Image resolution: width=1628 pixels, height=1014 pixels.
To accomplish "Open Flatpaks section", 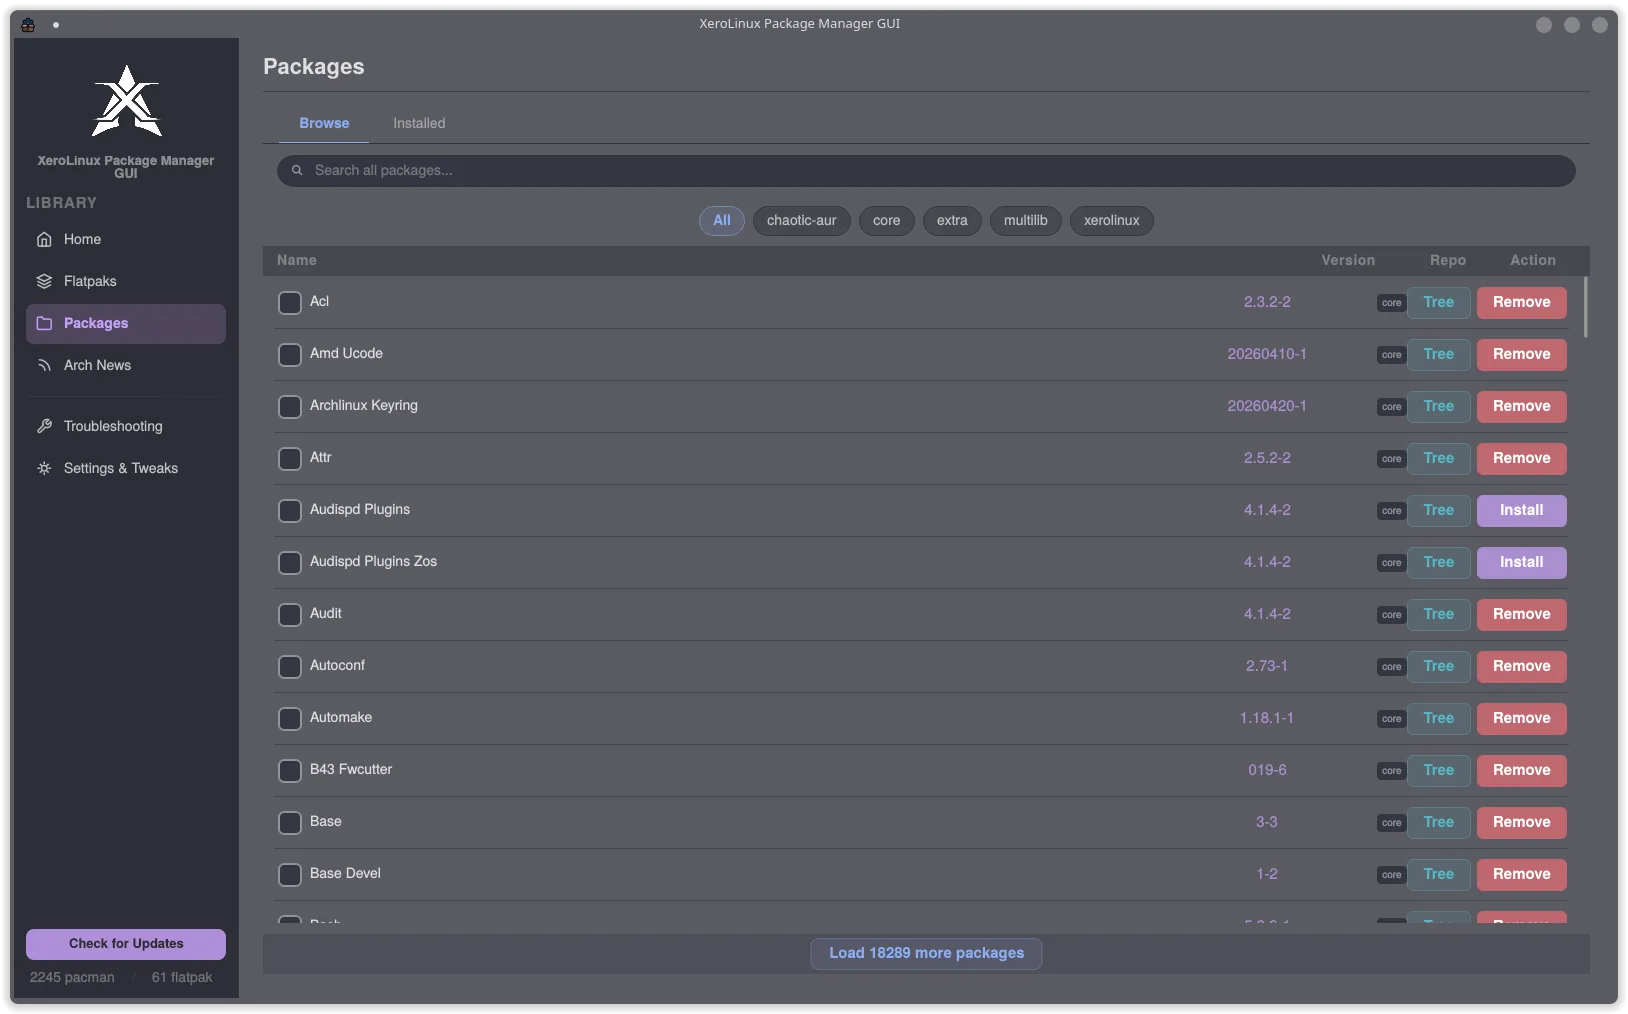I will point(126,281).
